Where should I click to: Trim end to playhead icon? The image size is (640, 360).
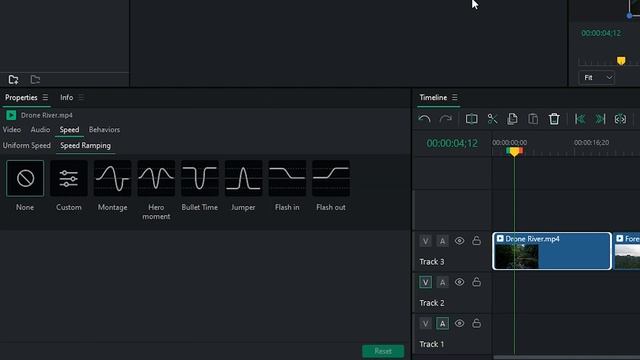[600, 119]
